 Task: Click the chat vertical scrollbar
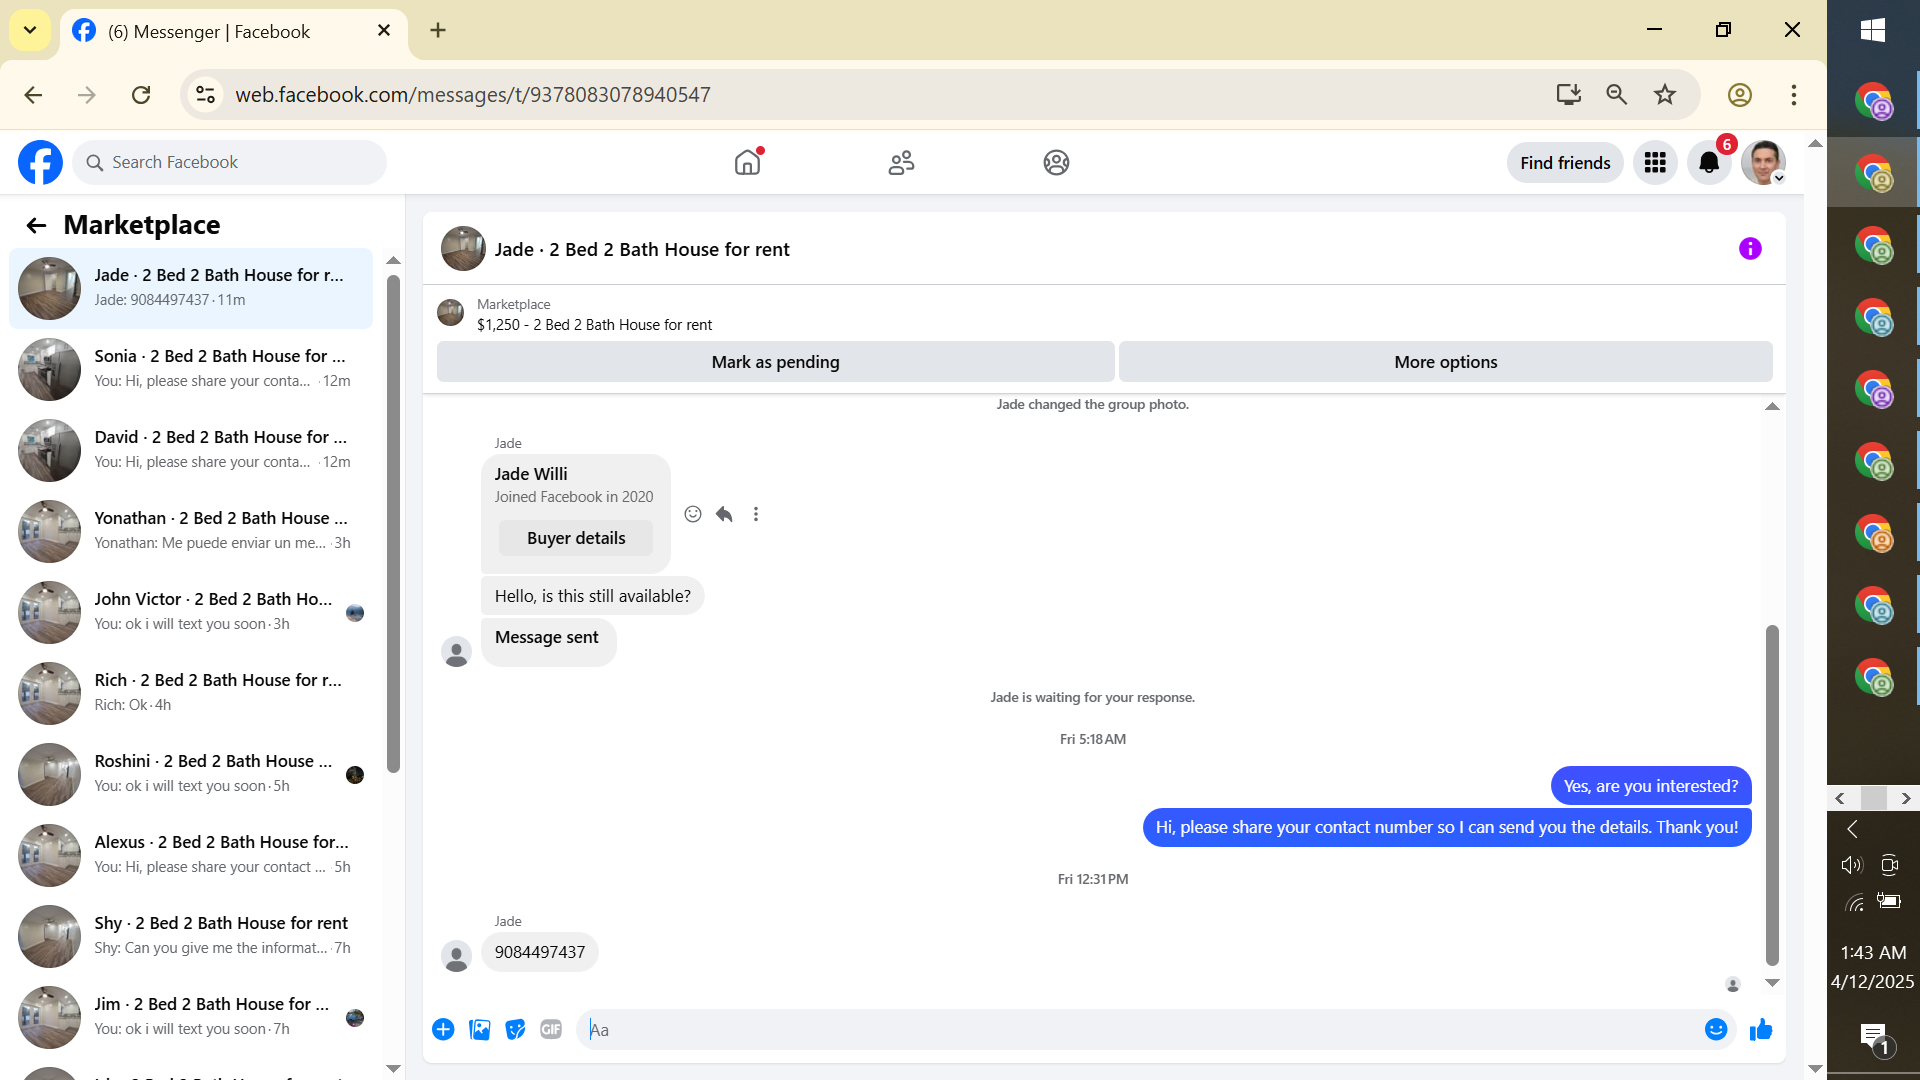click(x=1772, y=795)
